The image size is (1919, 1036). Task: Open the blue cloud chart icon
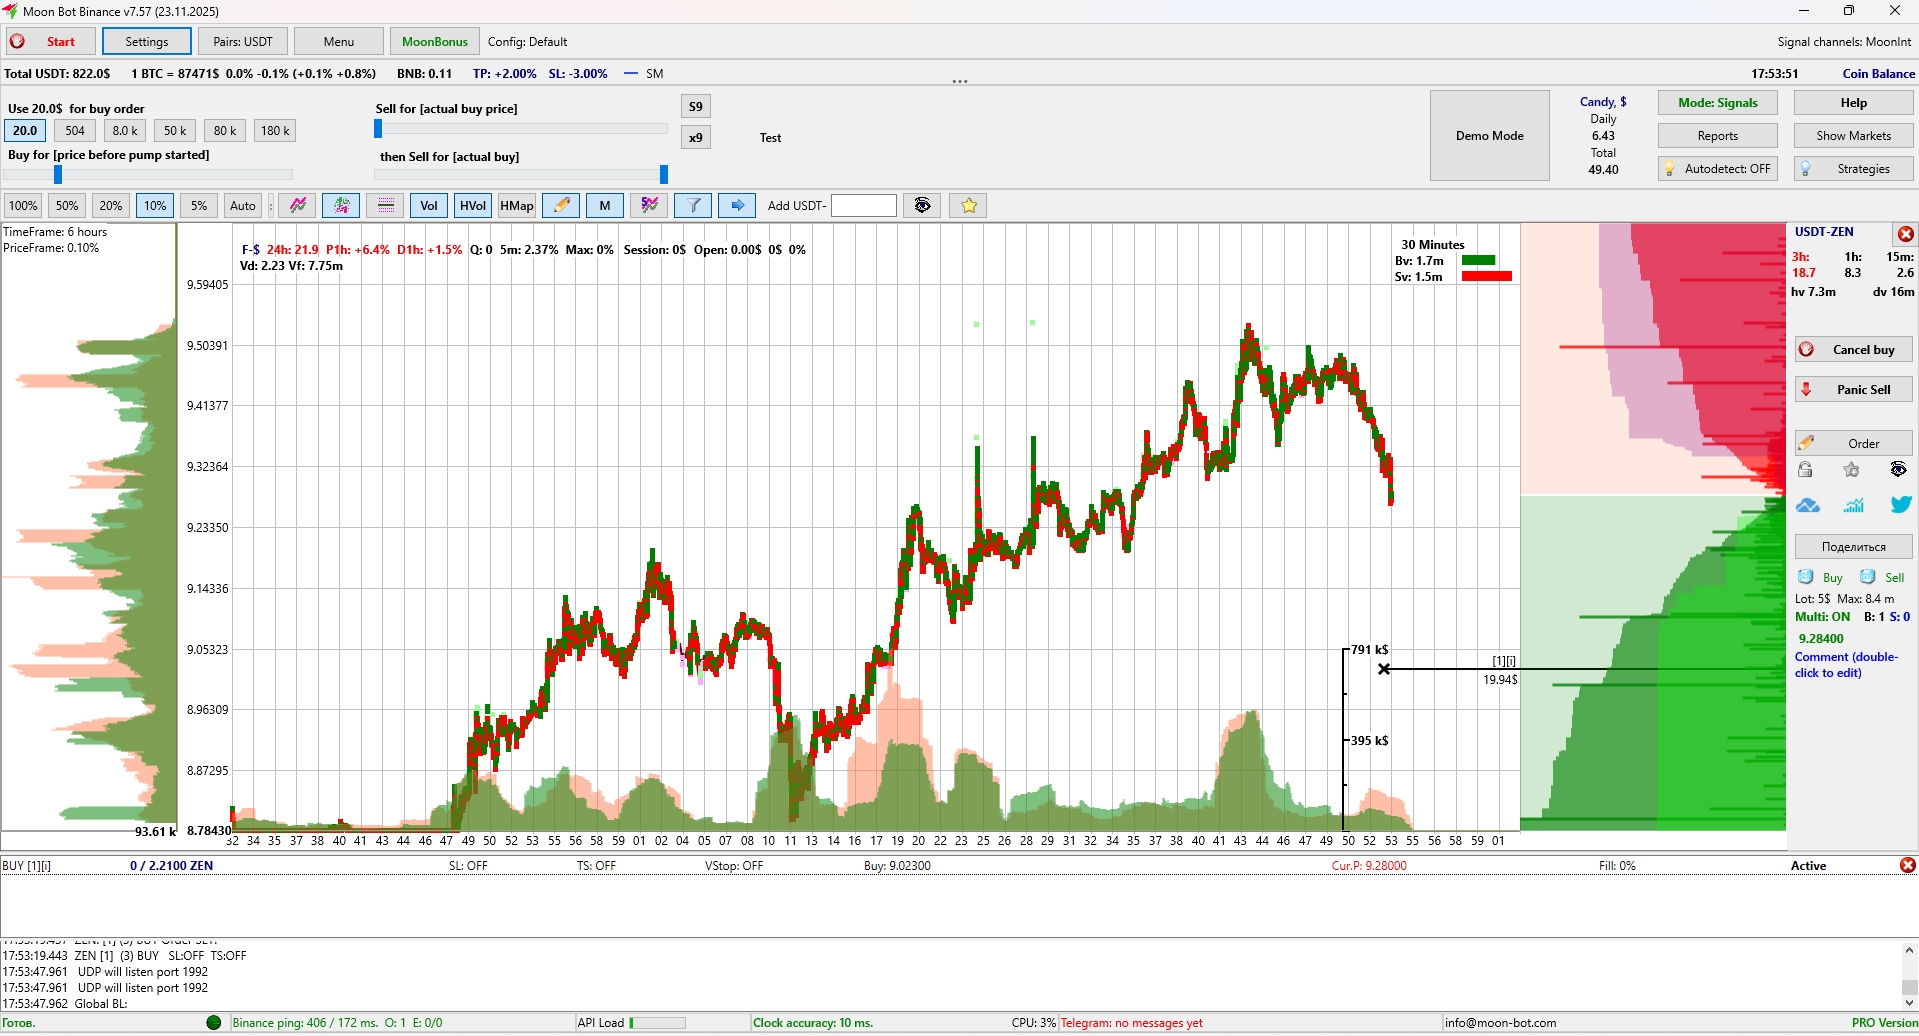coord(1807,505)
